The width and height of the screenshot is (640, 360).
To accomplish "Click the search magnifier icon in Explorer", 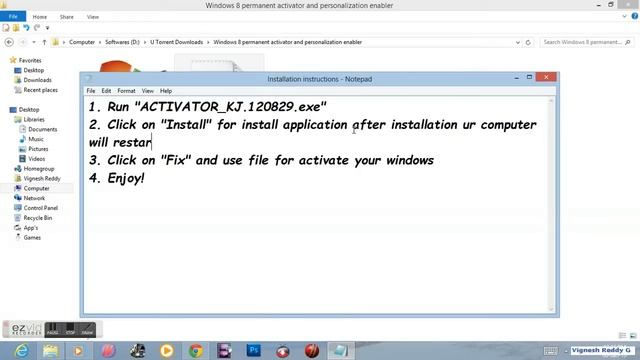I will pos(628,42).
